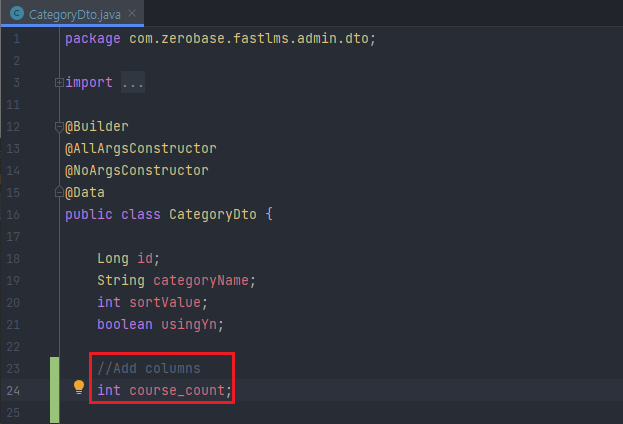The height and width of the screenshot is (424, 623).
Task: Place cursor on package keyword
Action: (x=93, y=39)
